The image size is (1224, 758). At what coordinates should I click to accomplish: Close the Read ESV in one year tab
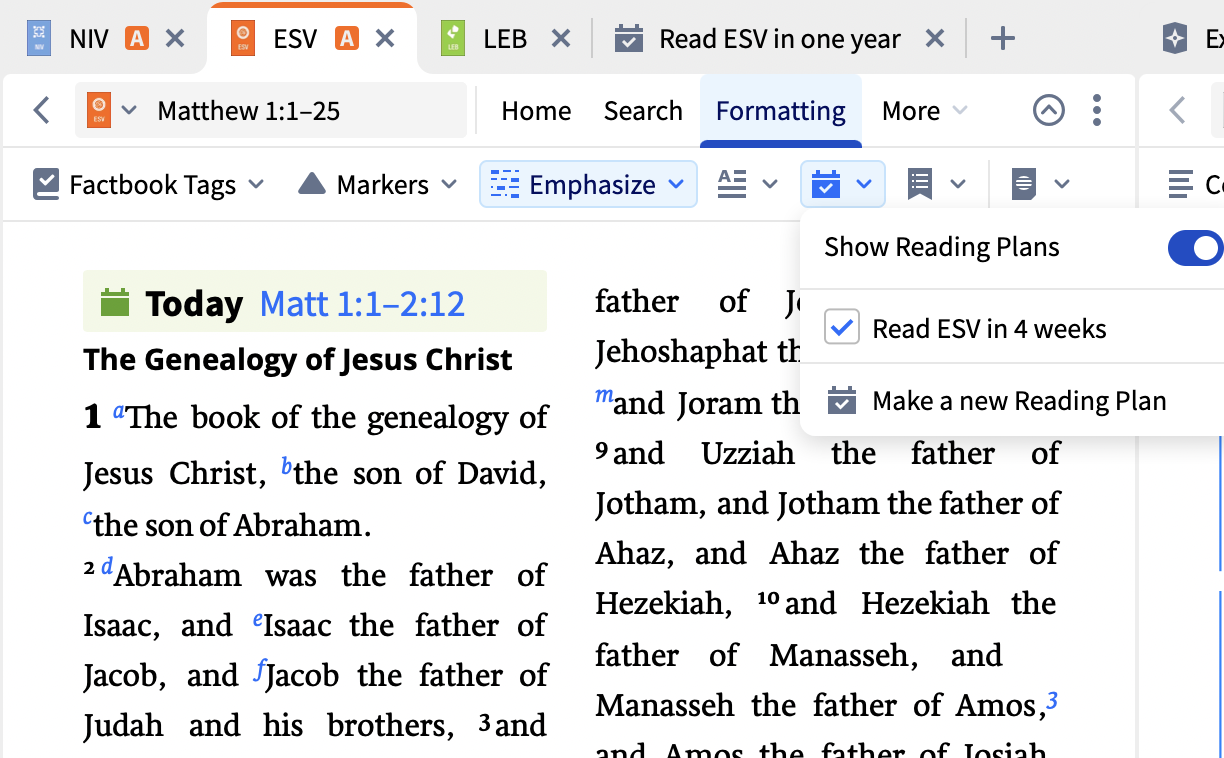click(934, 39)
